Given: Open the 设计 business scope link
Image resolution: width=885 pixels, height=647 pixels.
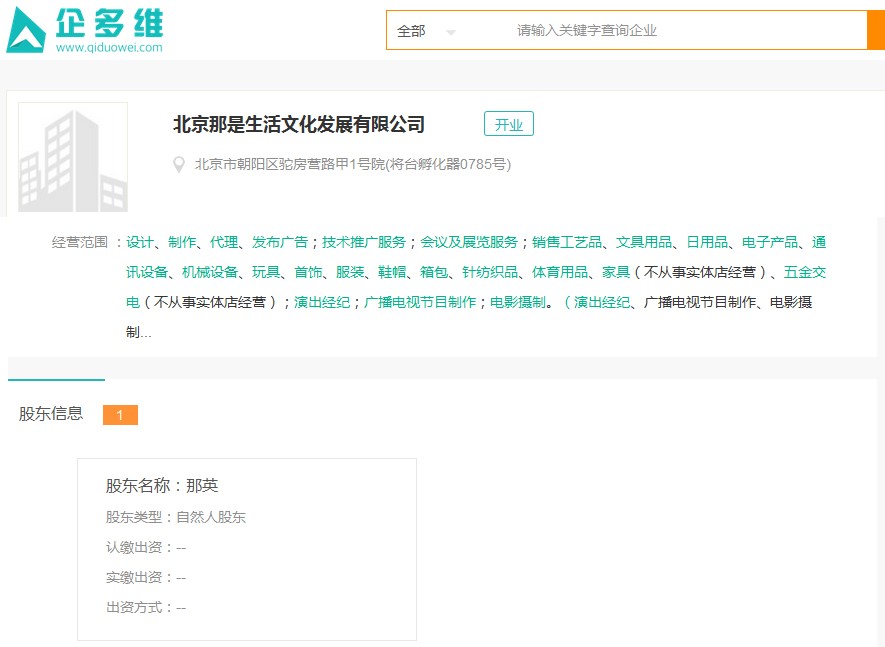Looking at the screenshot, I should [x=141, y=242].
